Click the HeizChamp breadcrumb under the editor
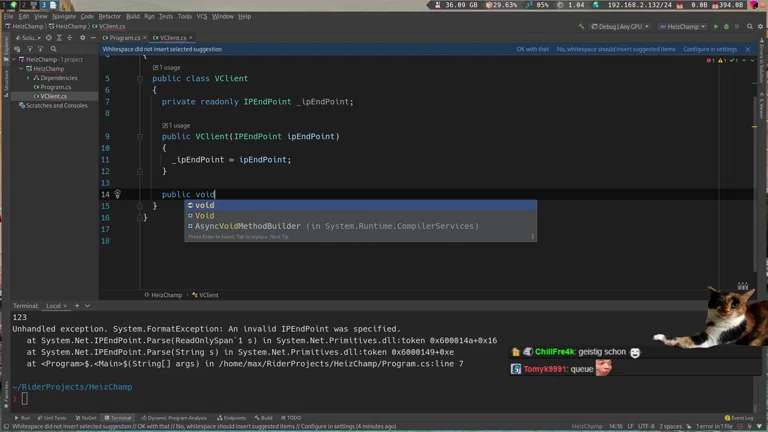The width and height of the screenshot is (768, 432). pos(163,295)
